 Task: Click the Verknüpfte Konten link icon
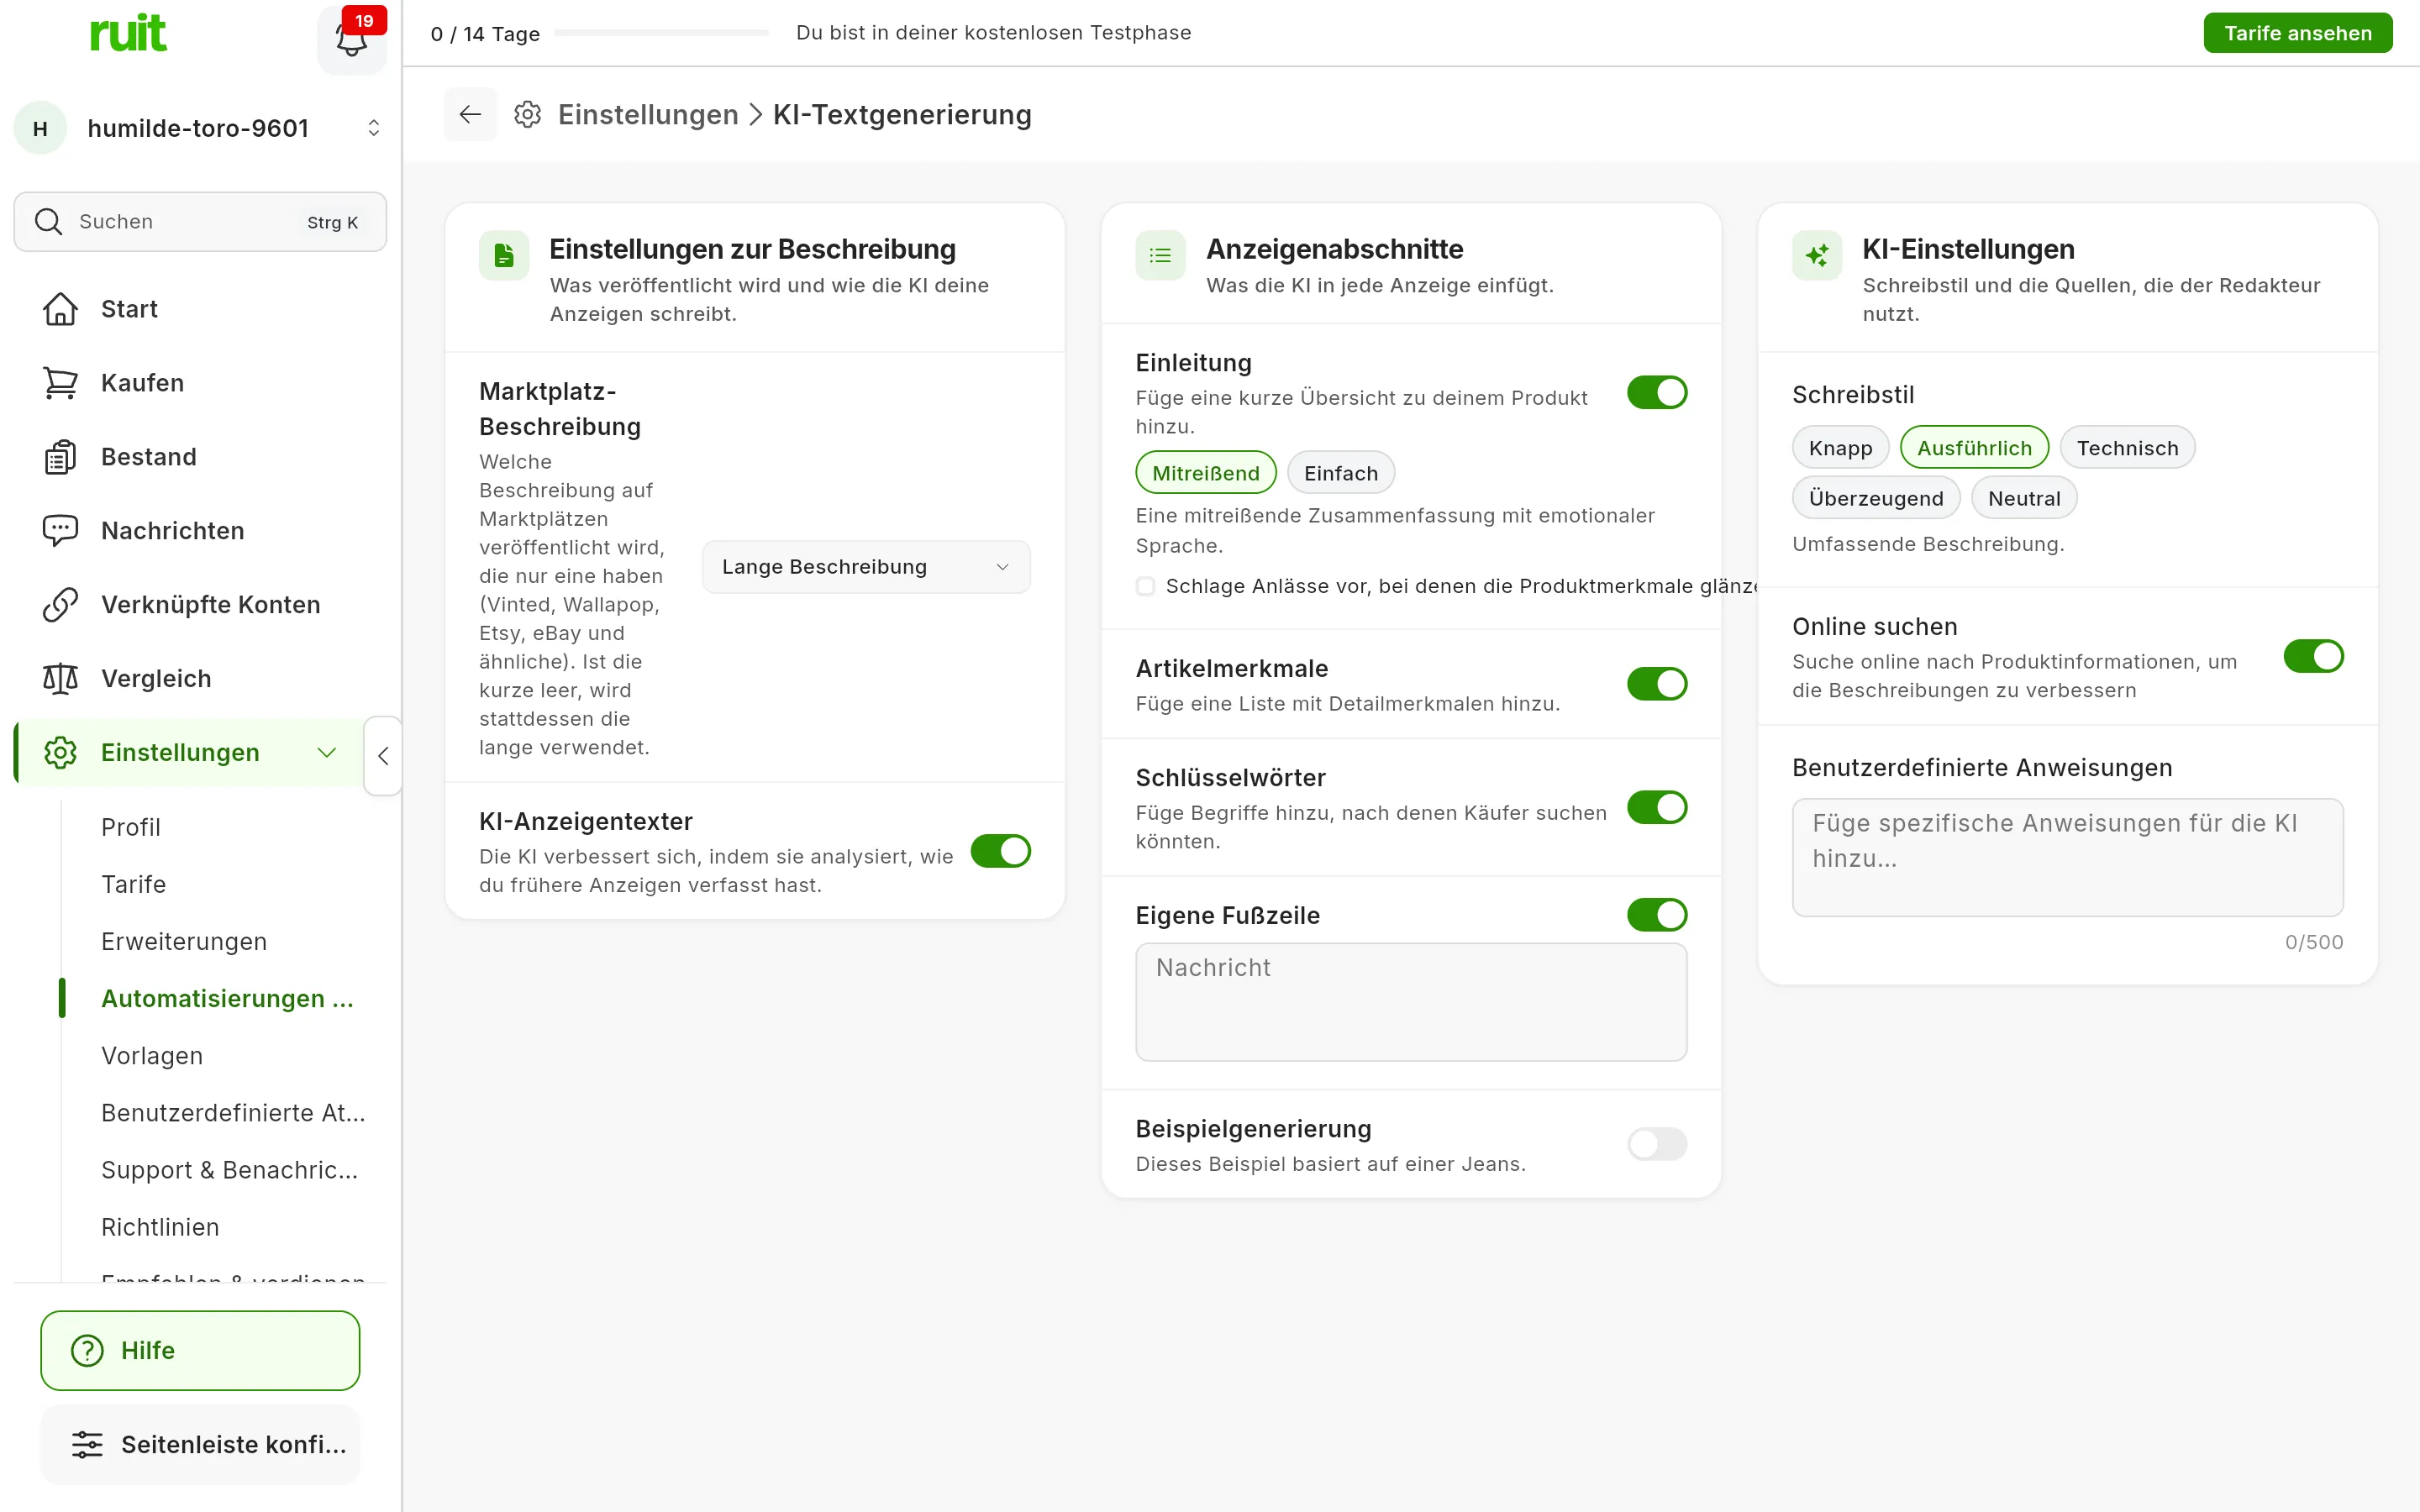tap(60, 605)
